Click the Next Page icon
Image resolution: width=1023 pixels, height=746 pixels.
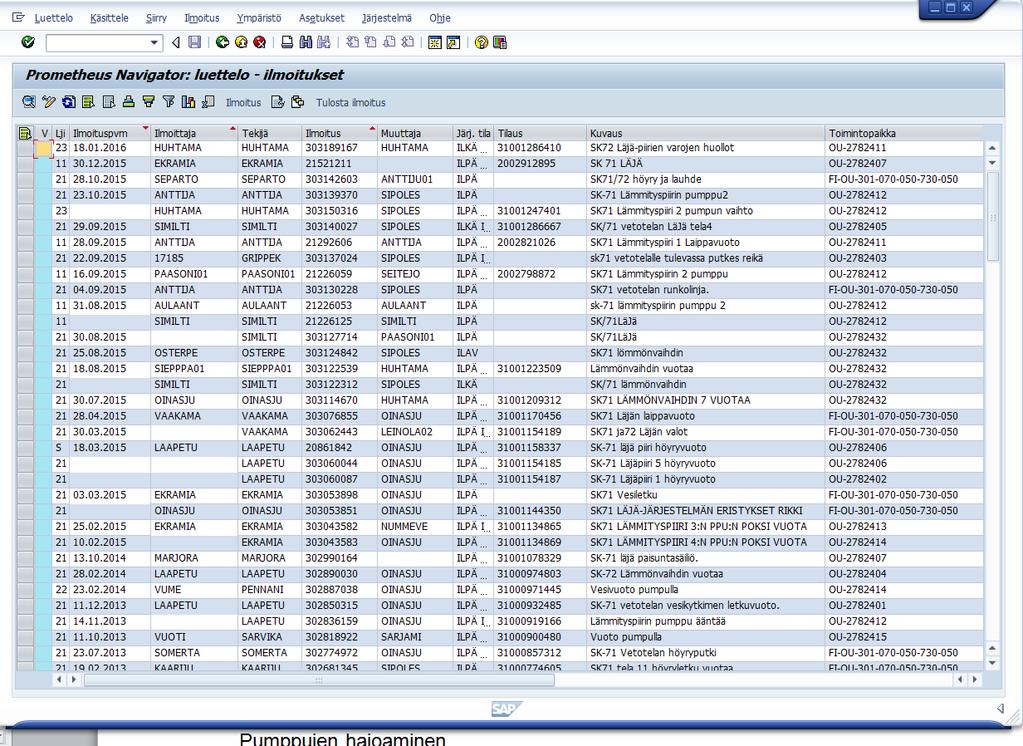(x=389, y=42)
